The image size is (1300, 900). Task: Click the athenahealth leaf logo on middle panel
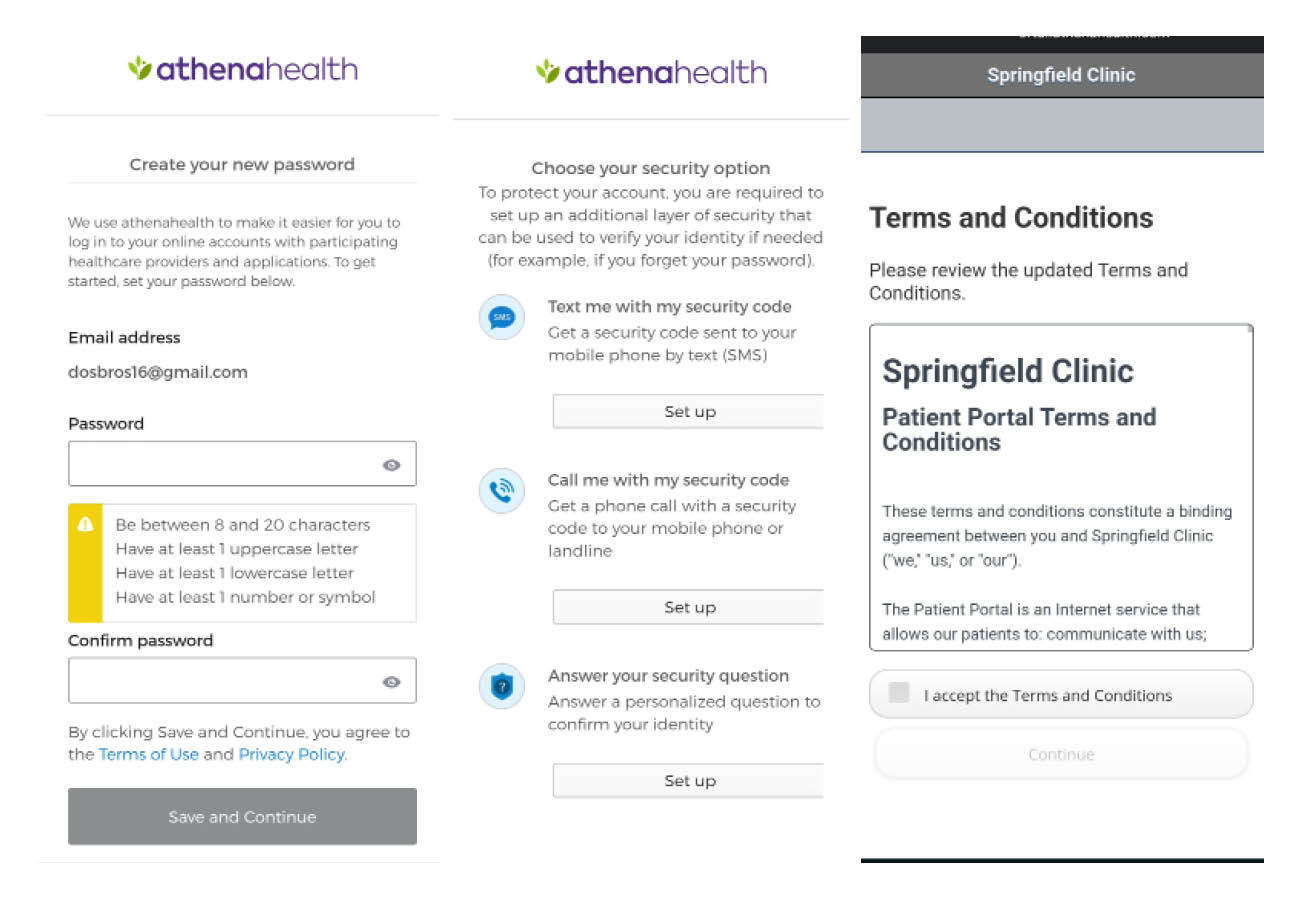coord(550,70)
